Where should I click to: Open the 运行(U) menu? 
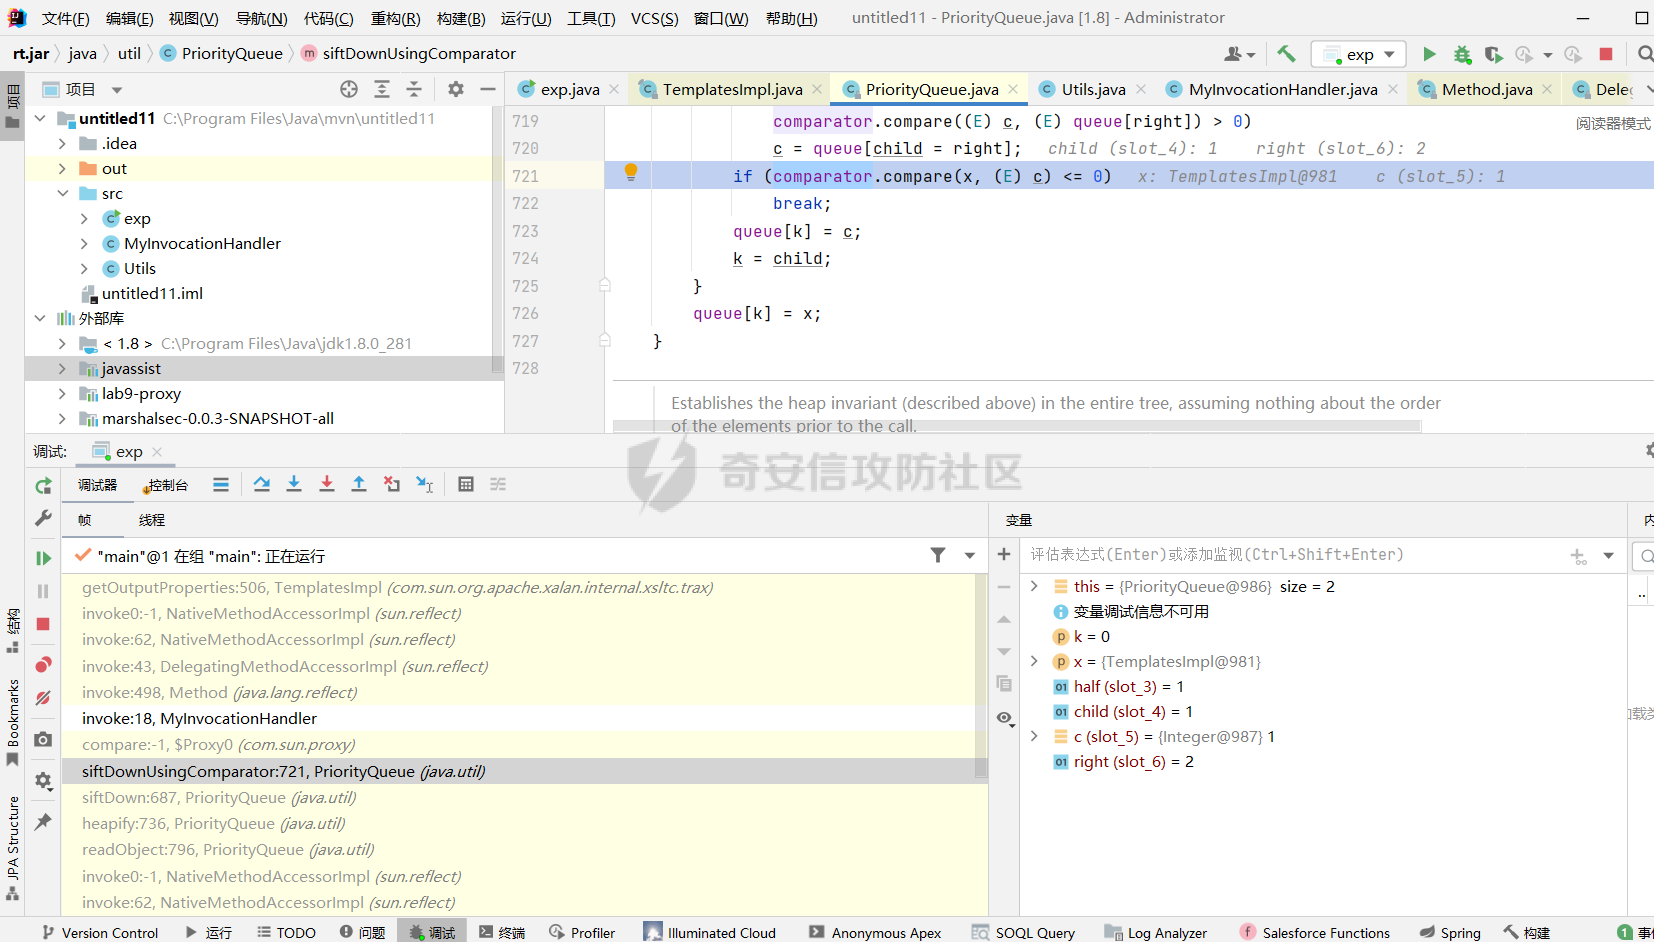tap(526, 18)
